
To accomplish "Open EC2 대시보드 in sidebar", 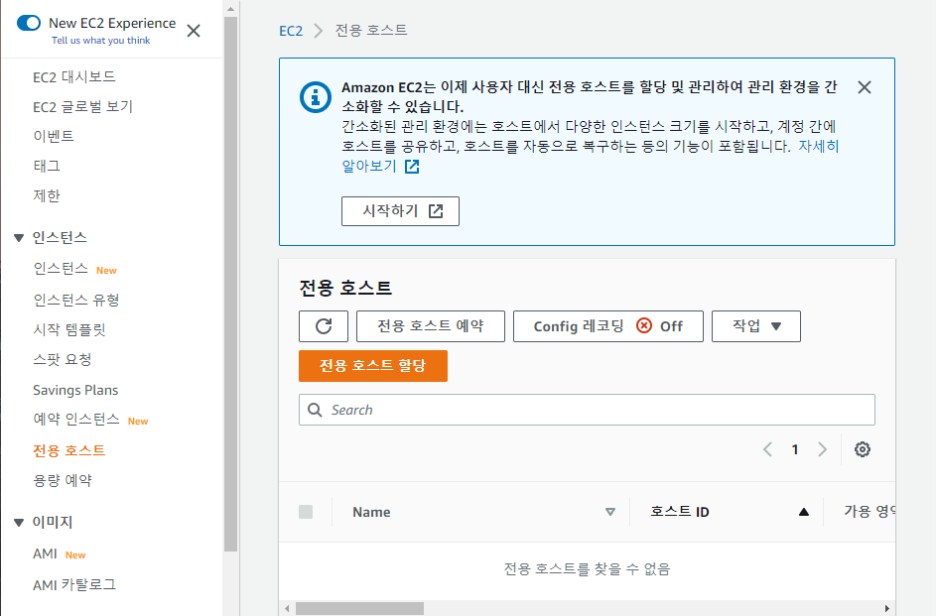I will click(x=74, y=77).
